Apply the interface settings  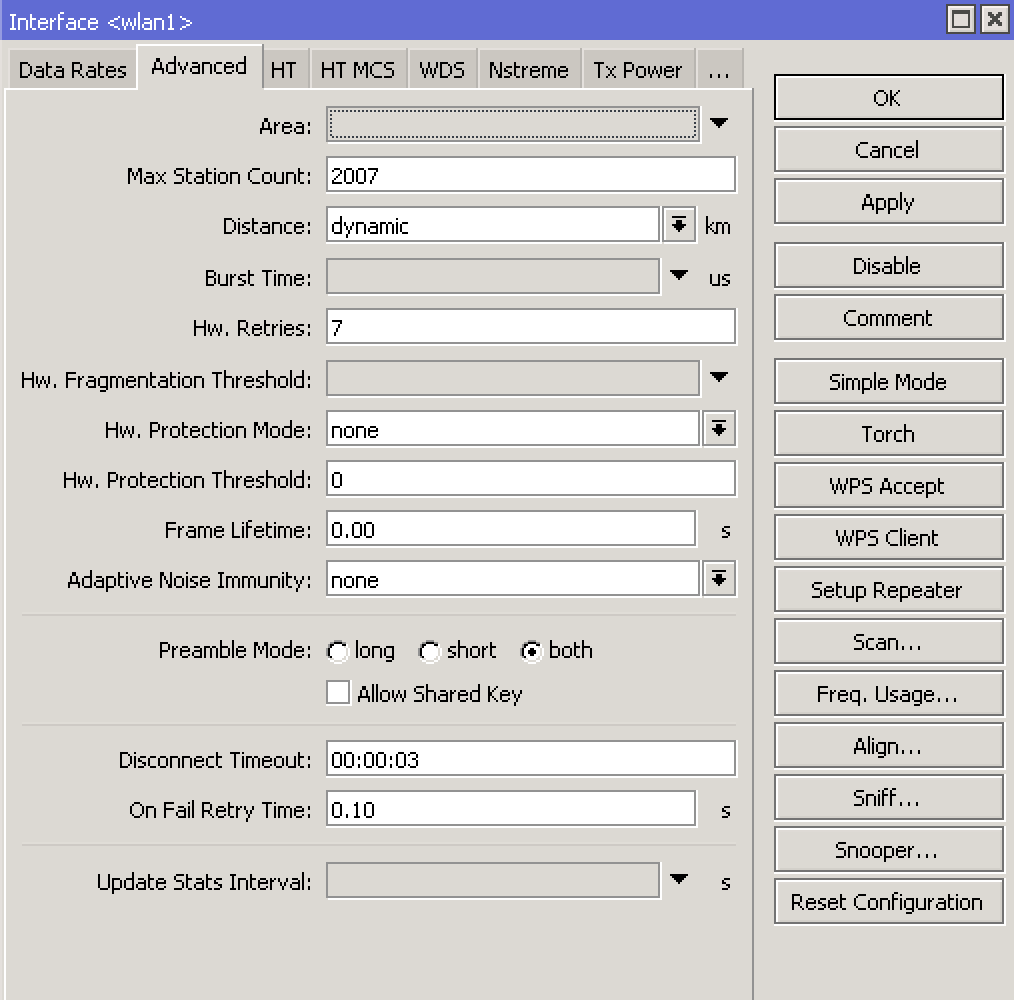point(889,202)
